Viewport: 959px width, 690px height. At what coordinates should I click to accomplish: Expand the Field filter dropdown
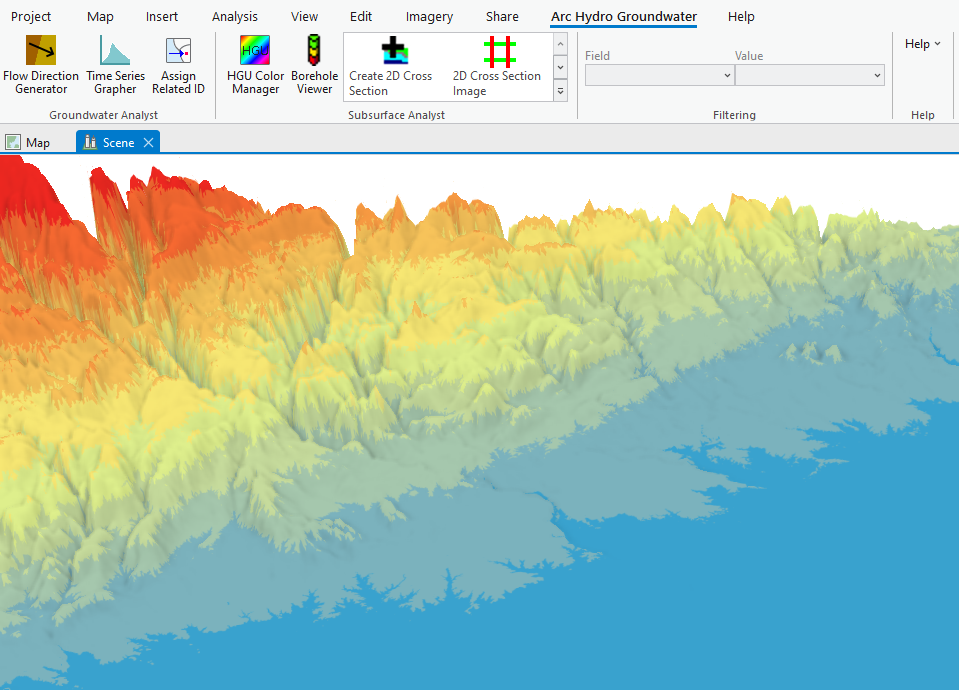(x=659, y=76)
